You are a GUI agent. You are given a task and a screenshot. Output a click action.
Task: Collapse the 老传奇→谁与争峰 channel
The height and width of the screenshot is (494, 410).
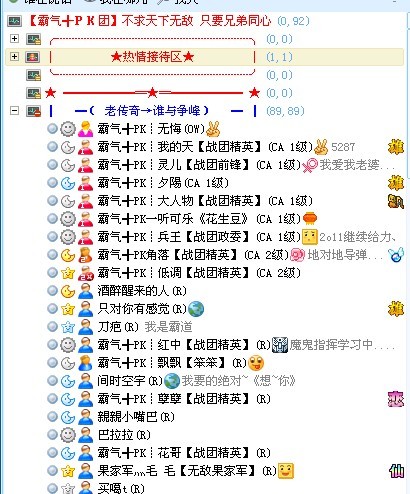(x=14, y=110)
